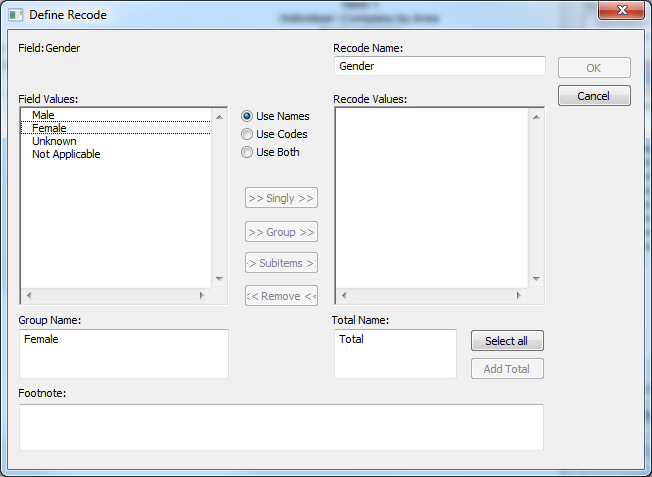The height and width of the screenshot is (477, 652).
Task: Click in the Recode Name field
Action: click(x=439, y=66)
